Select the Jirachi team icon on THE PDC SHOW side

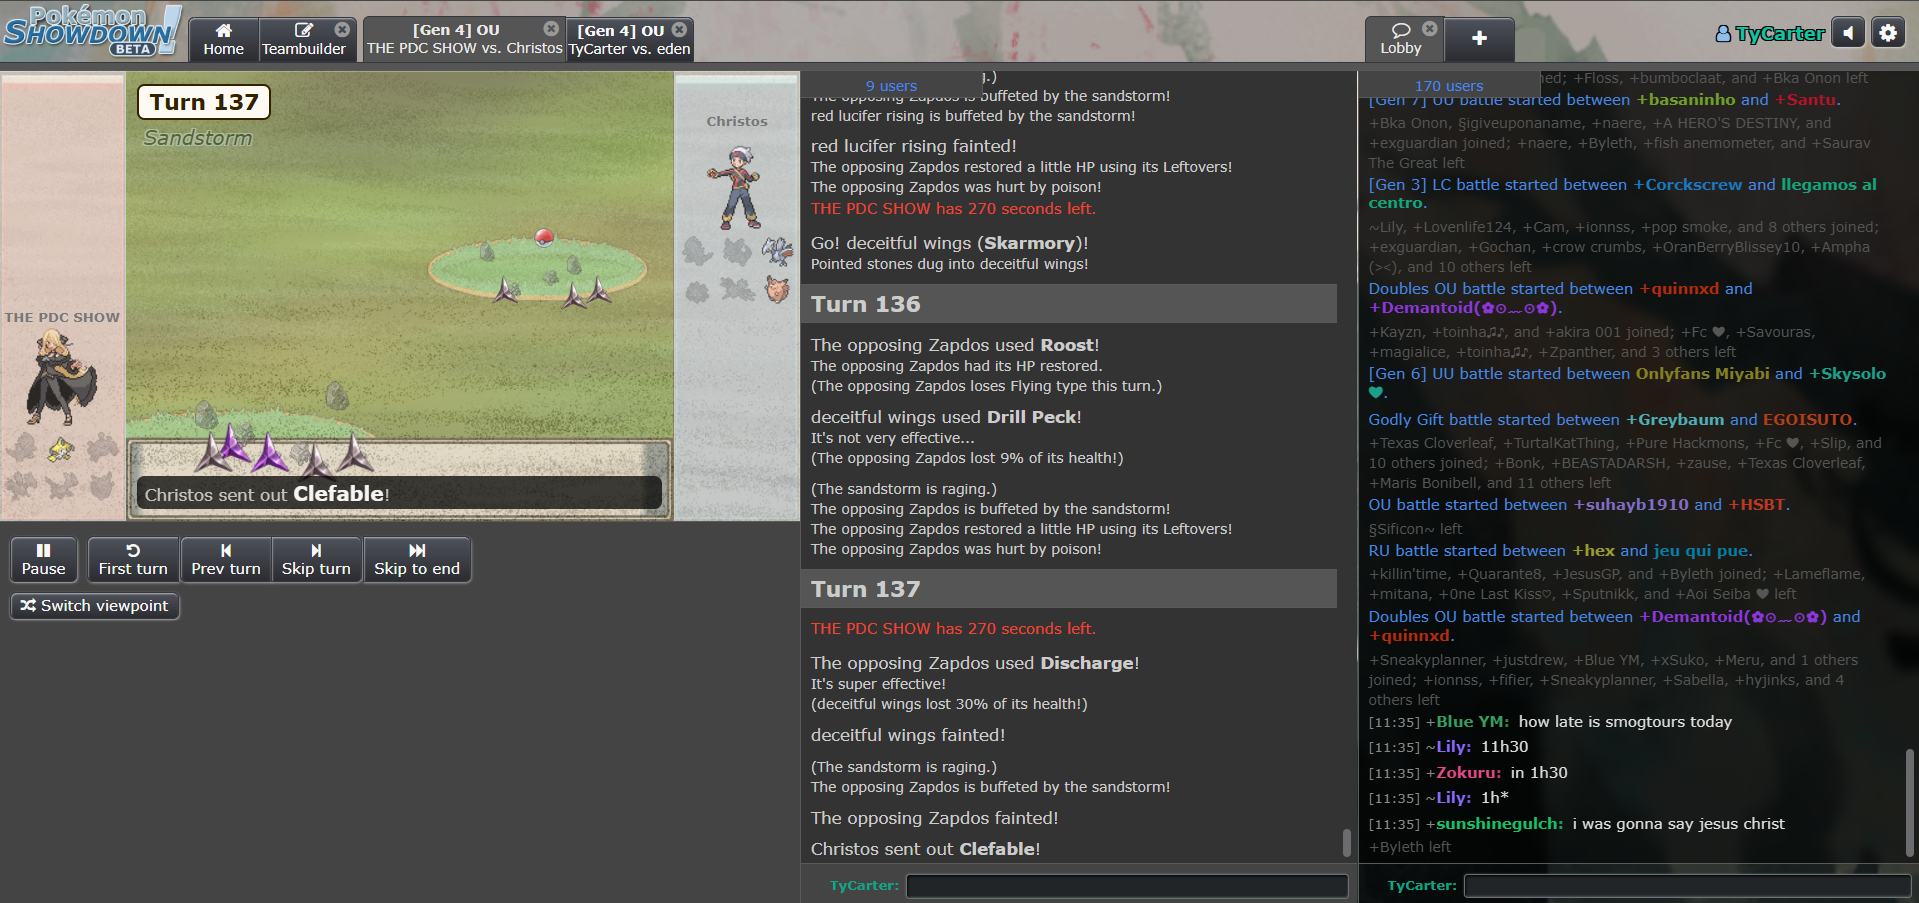click(61, 449)
